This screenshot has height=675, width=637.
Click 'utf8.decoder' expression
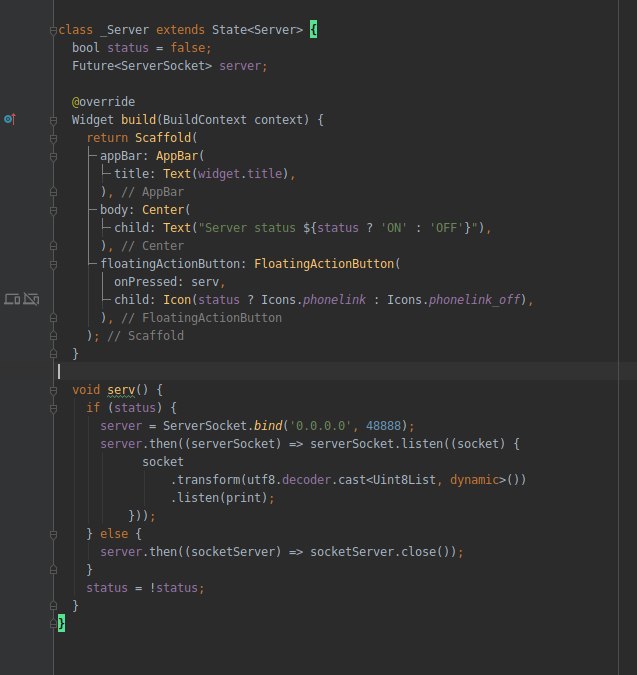pos(289,480)
